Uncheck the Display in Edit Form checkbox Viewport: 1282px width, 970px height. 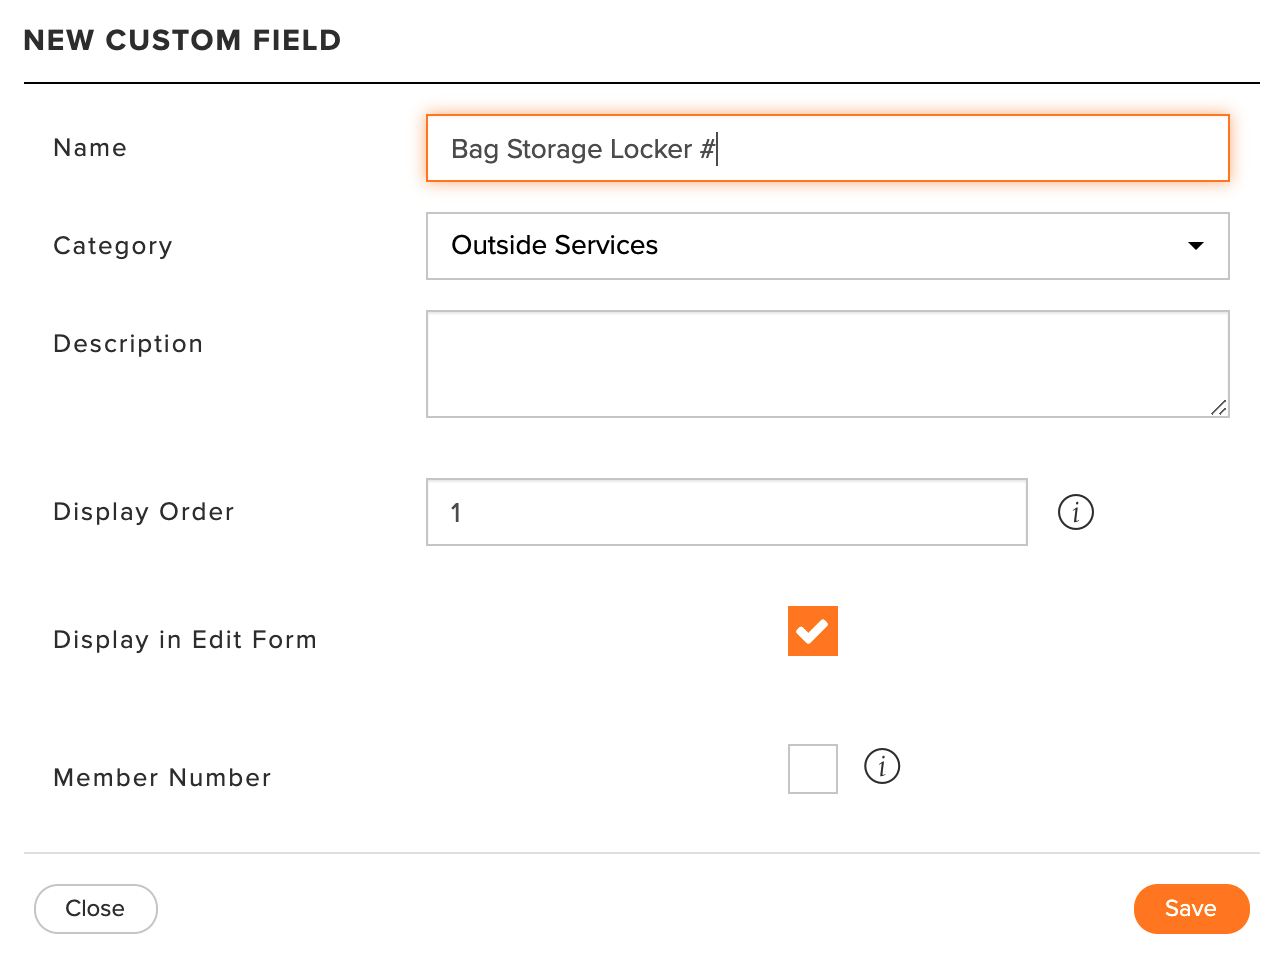tap(813, 631)
